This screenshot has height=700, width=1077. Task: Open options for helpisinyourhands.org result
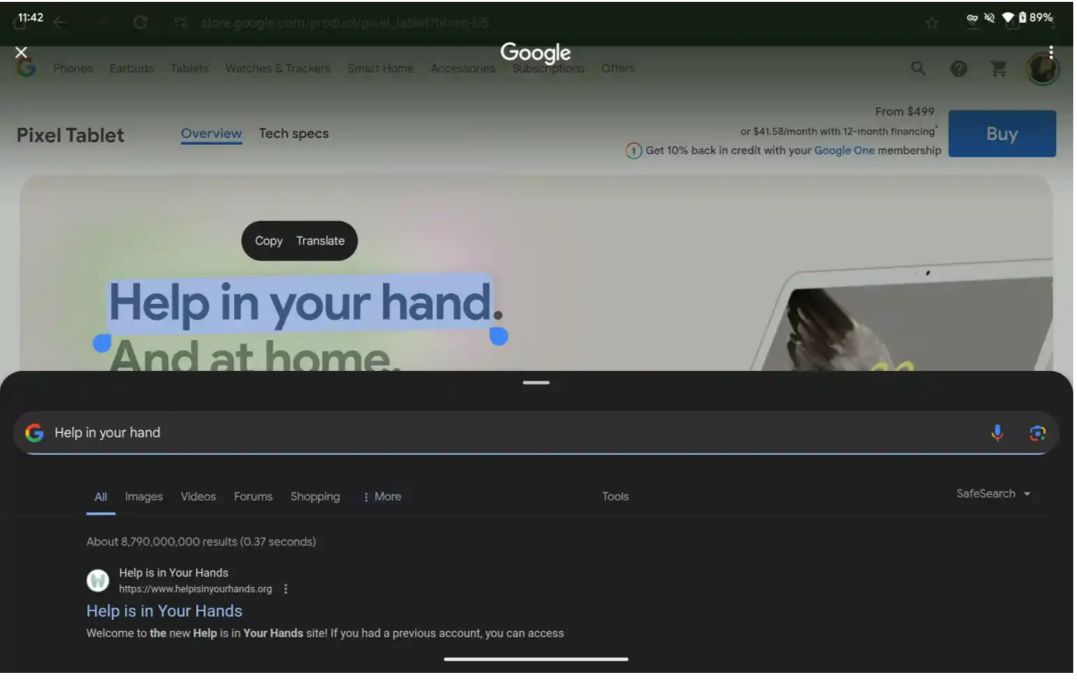286,589
